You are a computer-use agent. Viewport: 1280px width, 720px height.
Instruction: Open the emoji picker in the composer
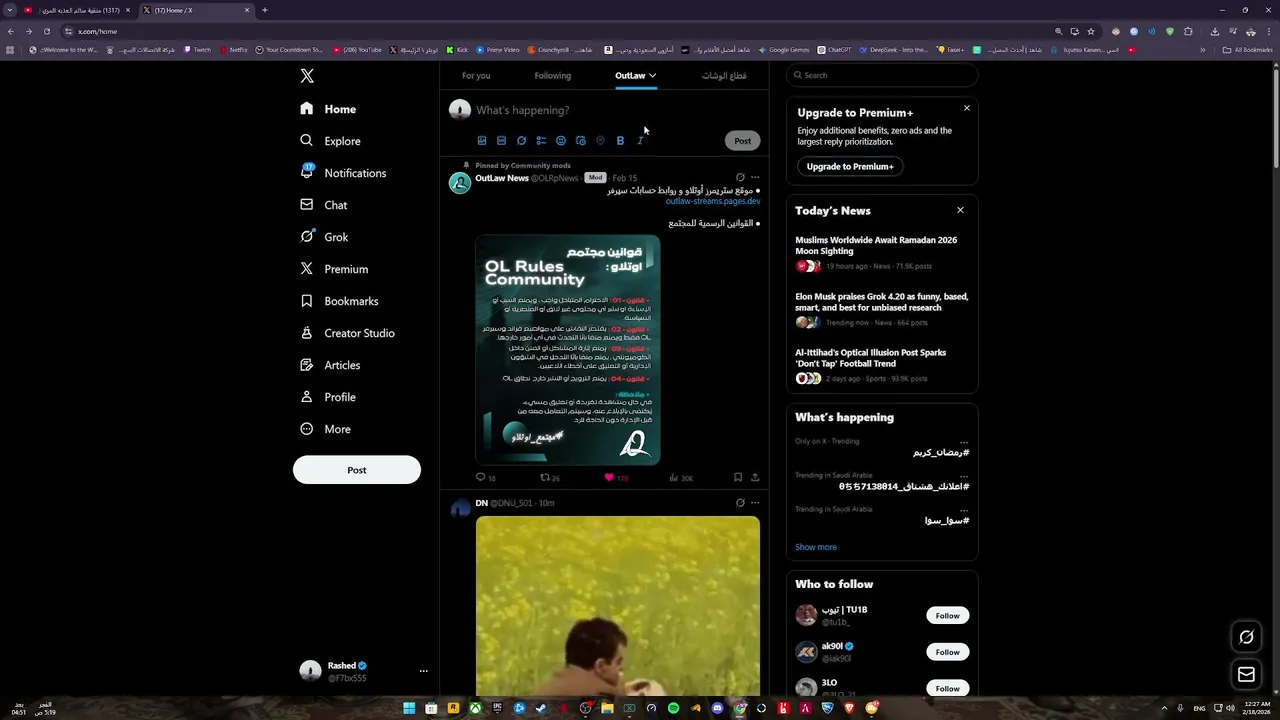pyautogui.click(x=561, y=141)
